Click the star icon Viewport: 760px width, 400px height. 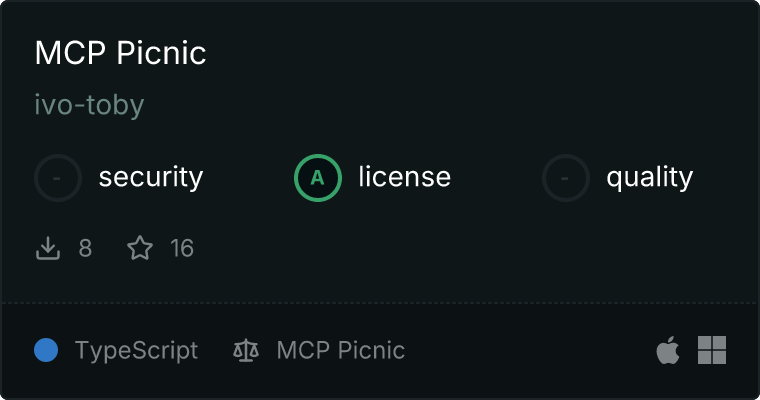tap(140, 248)
